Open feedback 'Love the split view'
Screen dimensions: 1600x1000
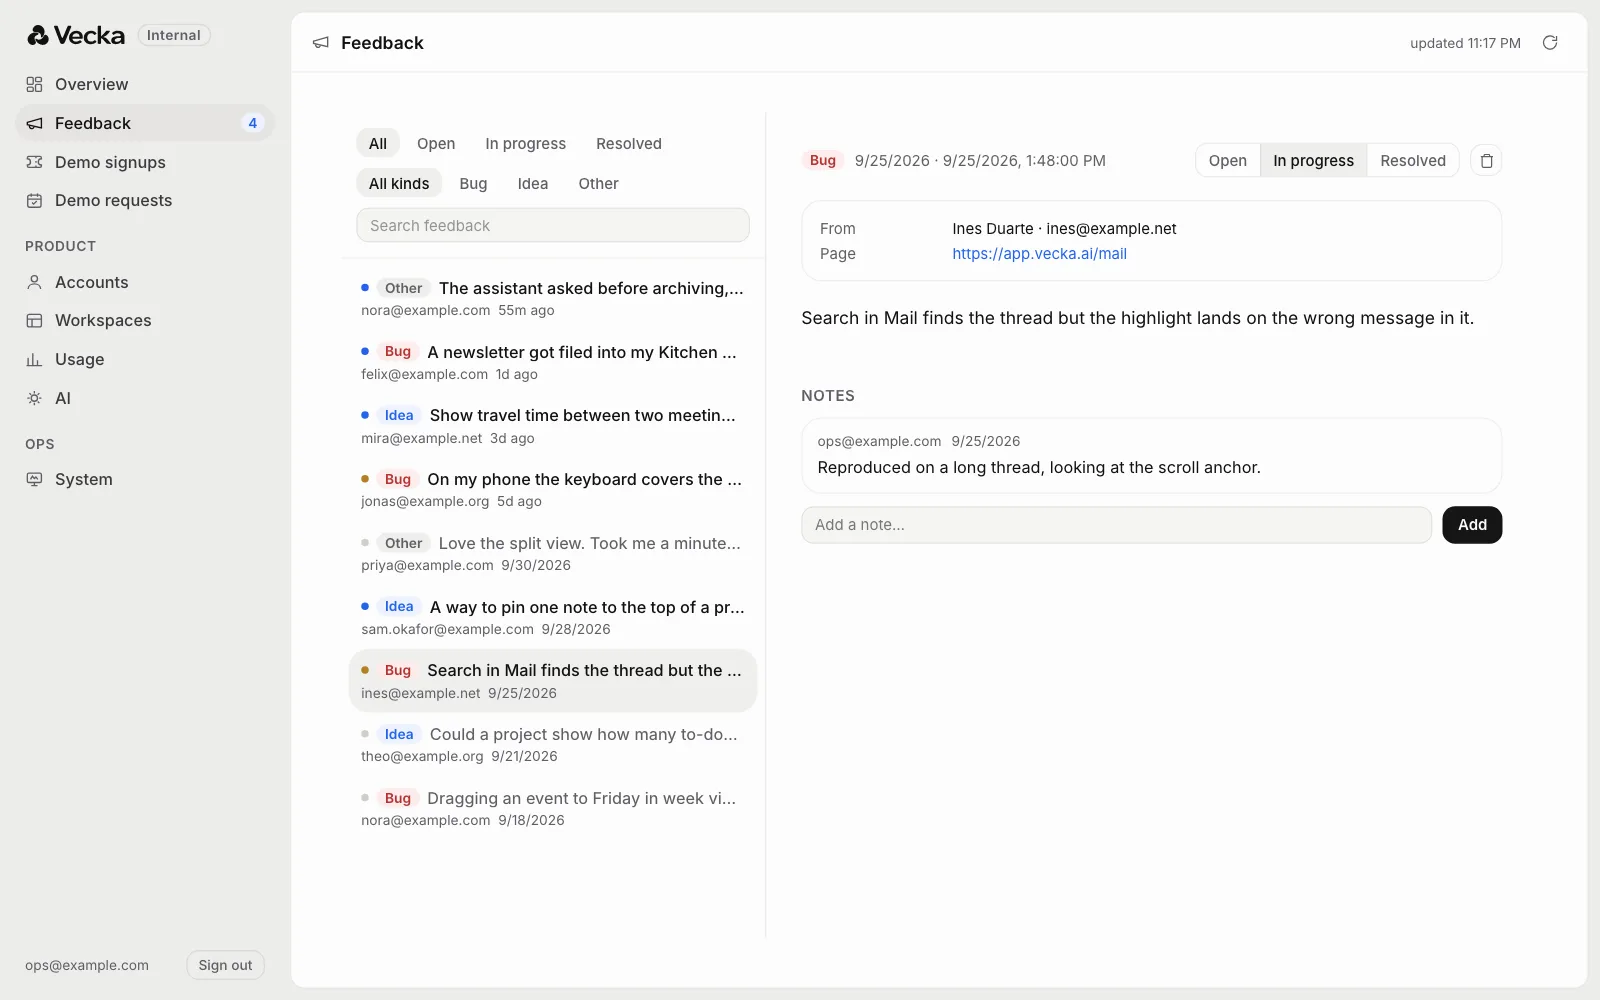pyautogui.click(x=553, y=553)
